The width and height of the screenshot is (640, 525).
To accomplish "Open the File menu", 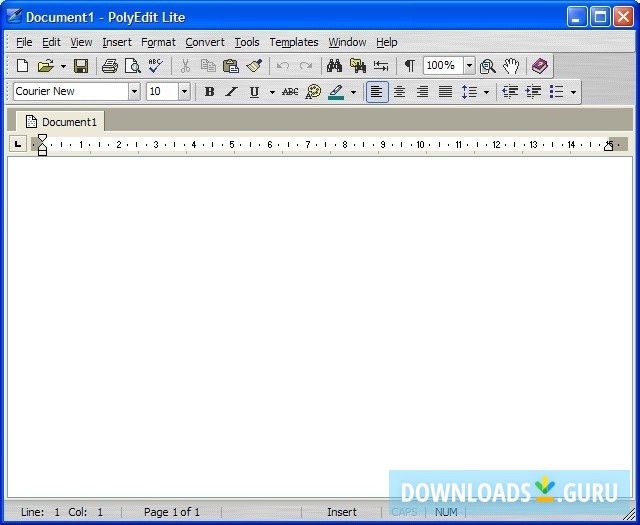I will 24,42.
